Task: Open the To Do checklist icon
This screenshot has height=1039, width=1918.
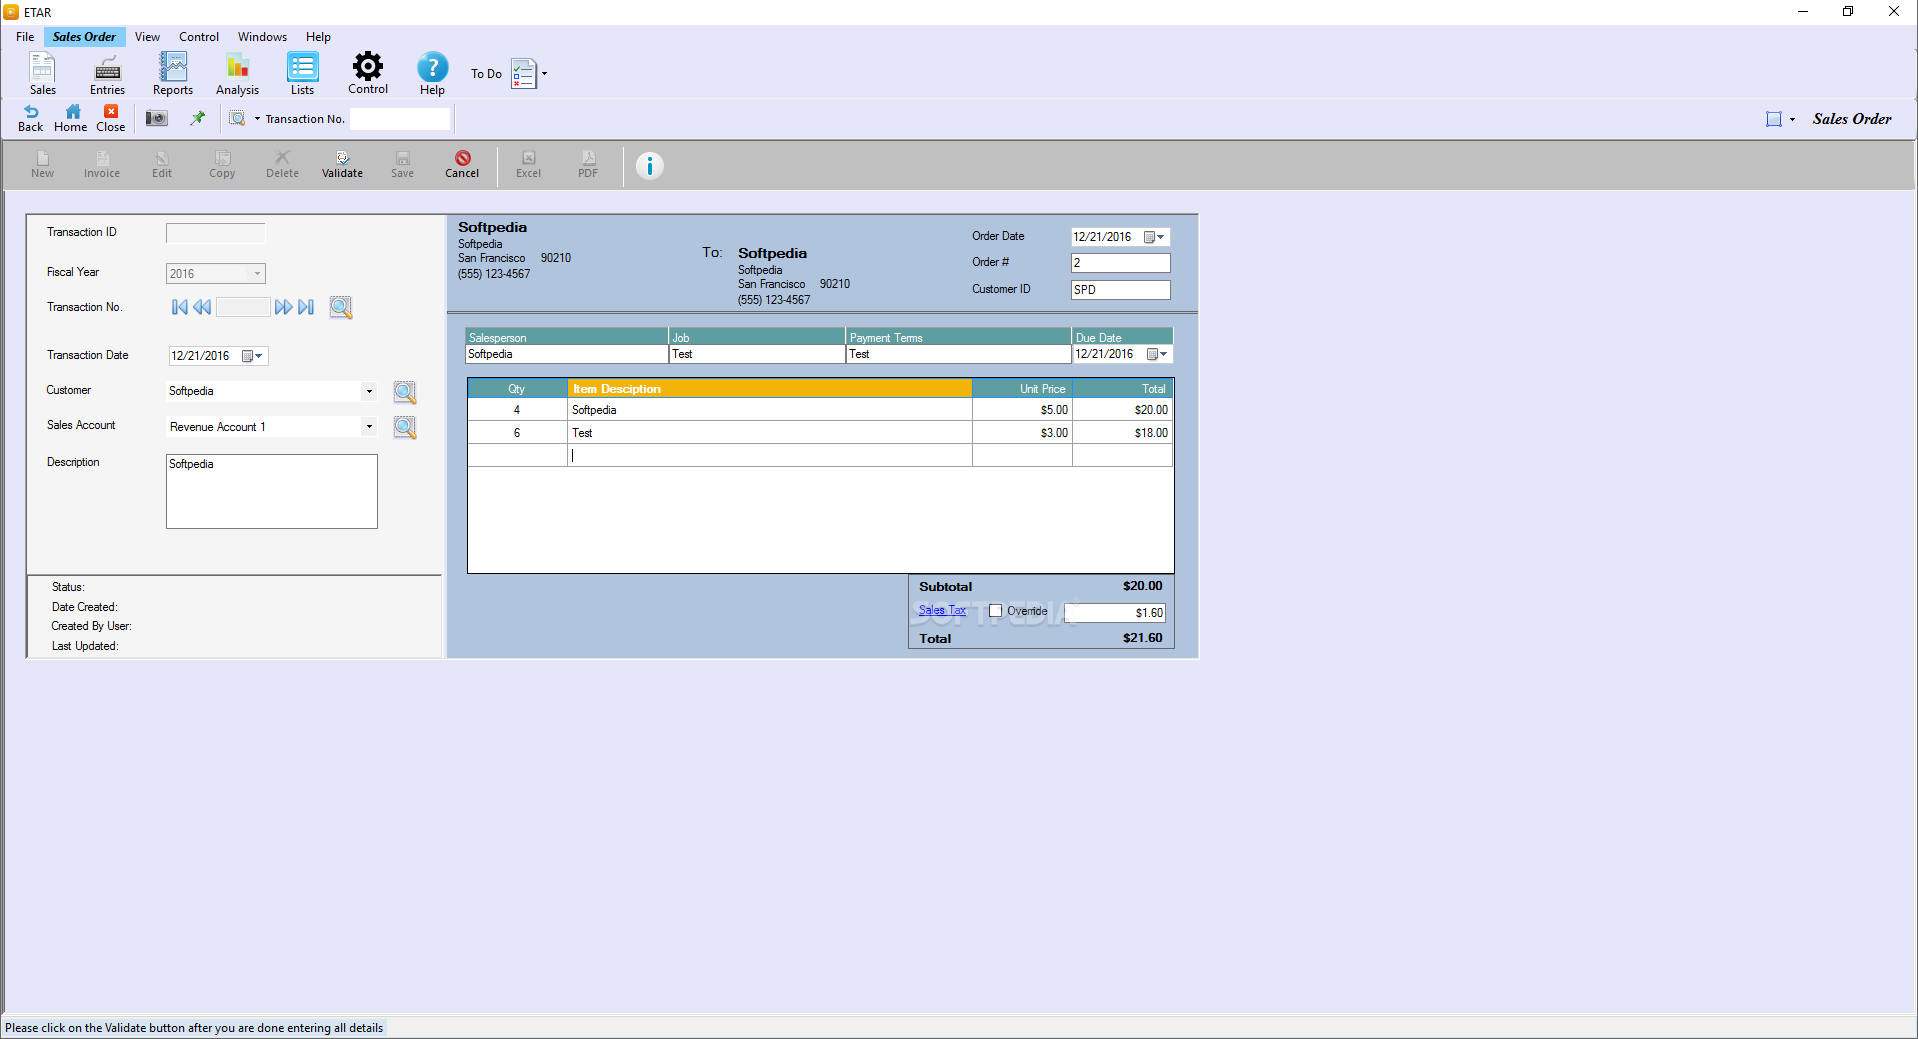Action: [523, 74]
